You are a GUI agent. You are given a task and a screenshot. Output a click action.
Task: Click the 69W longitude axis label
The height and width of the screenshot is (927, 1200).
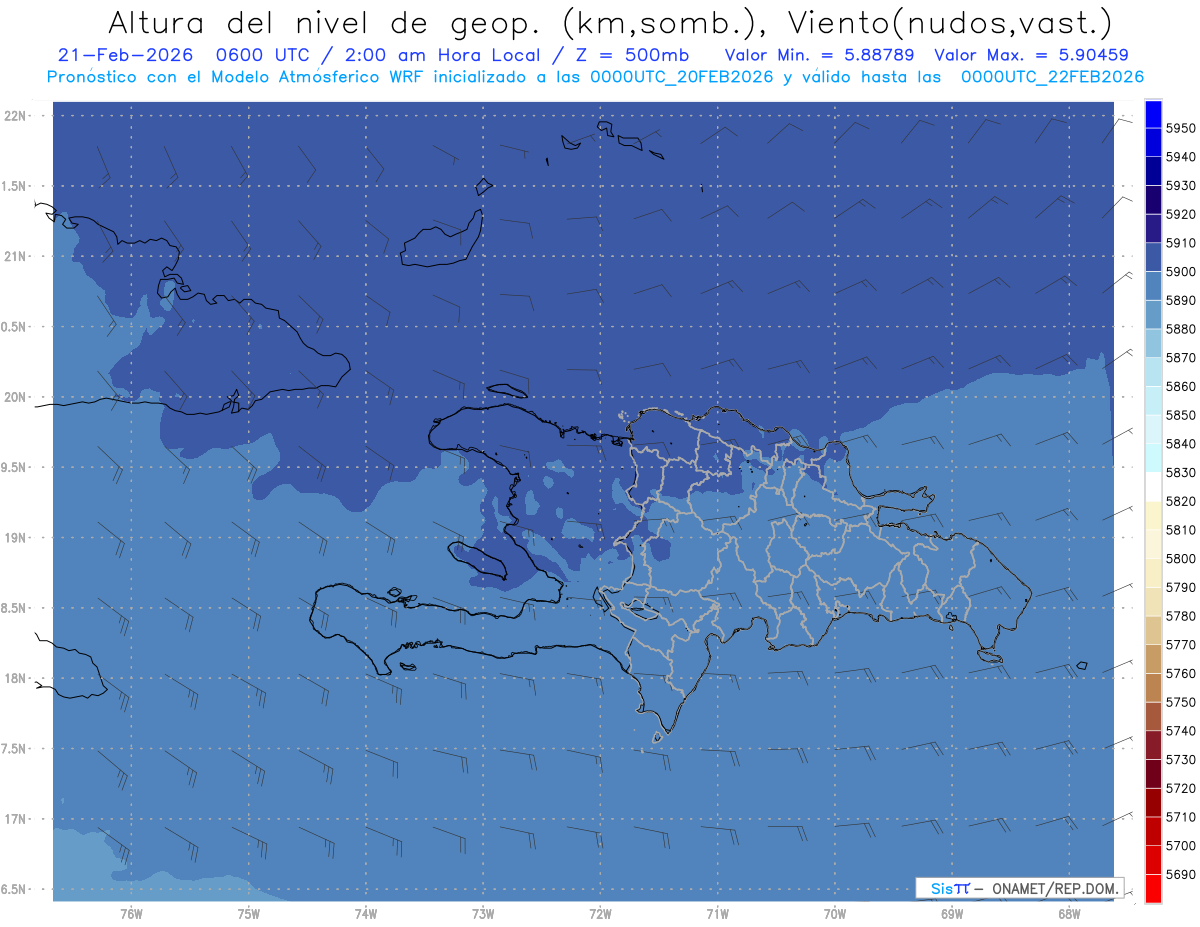(951, 913)
